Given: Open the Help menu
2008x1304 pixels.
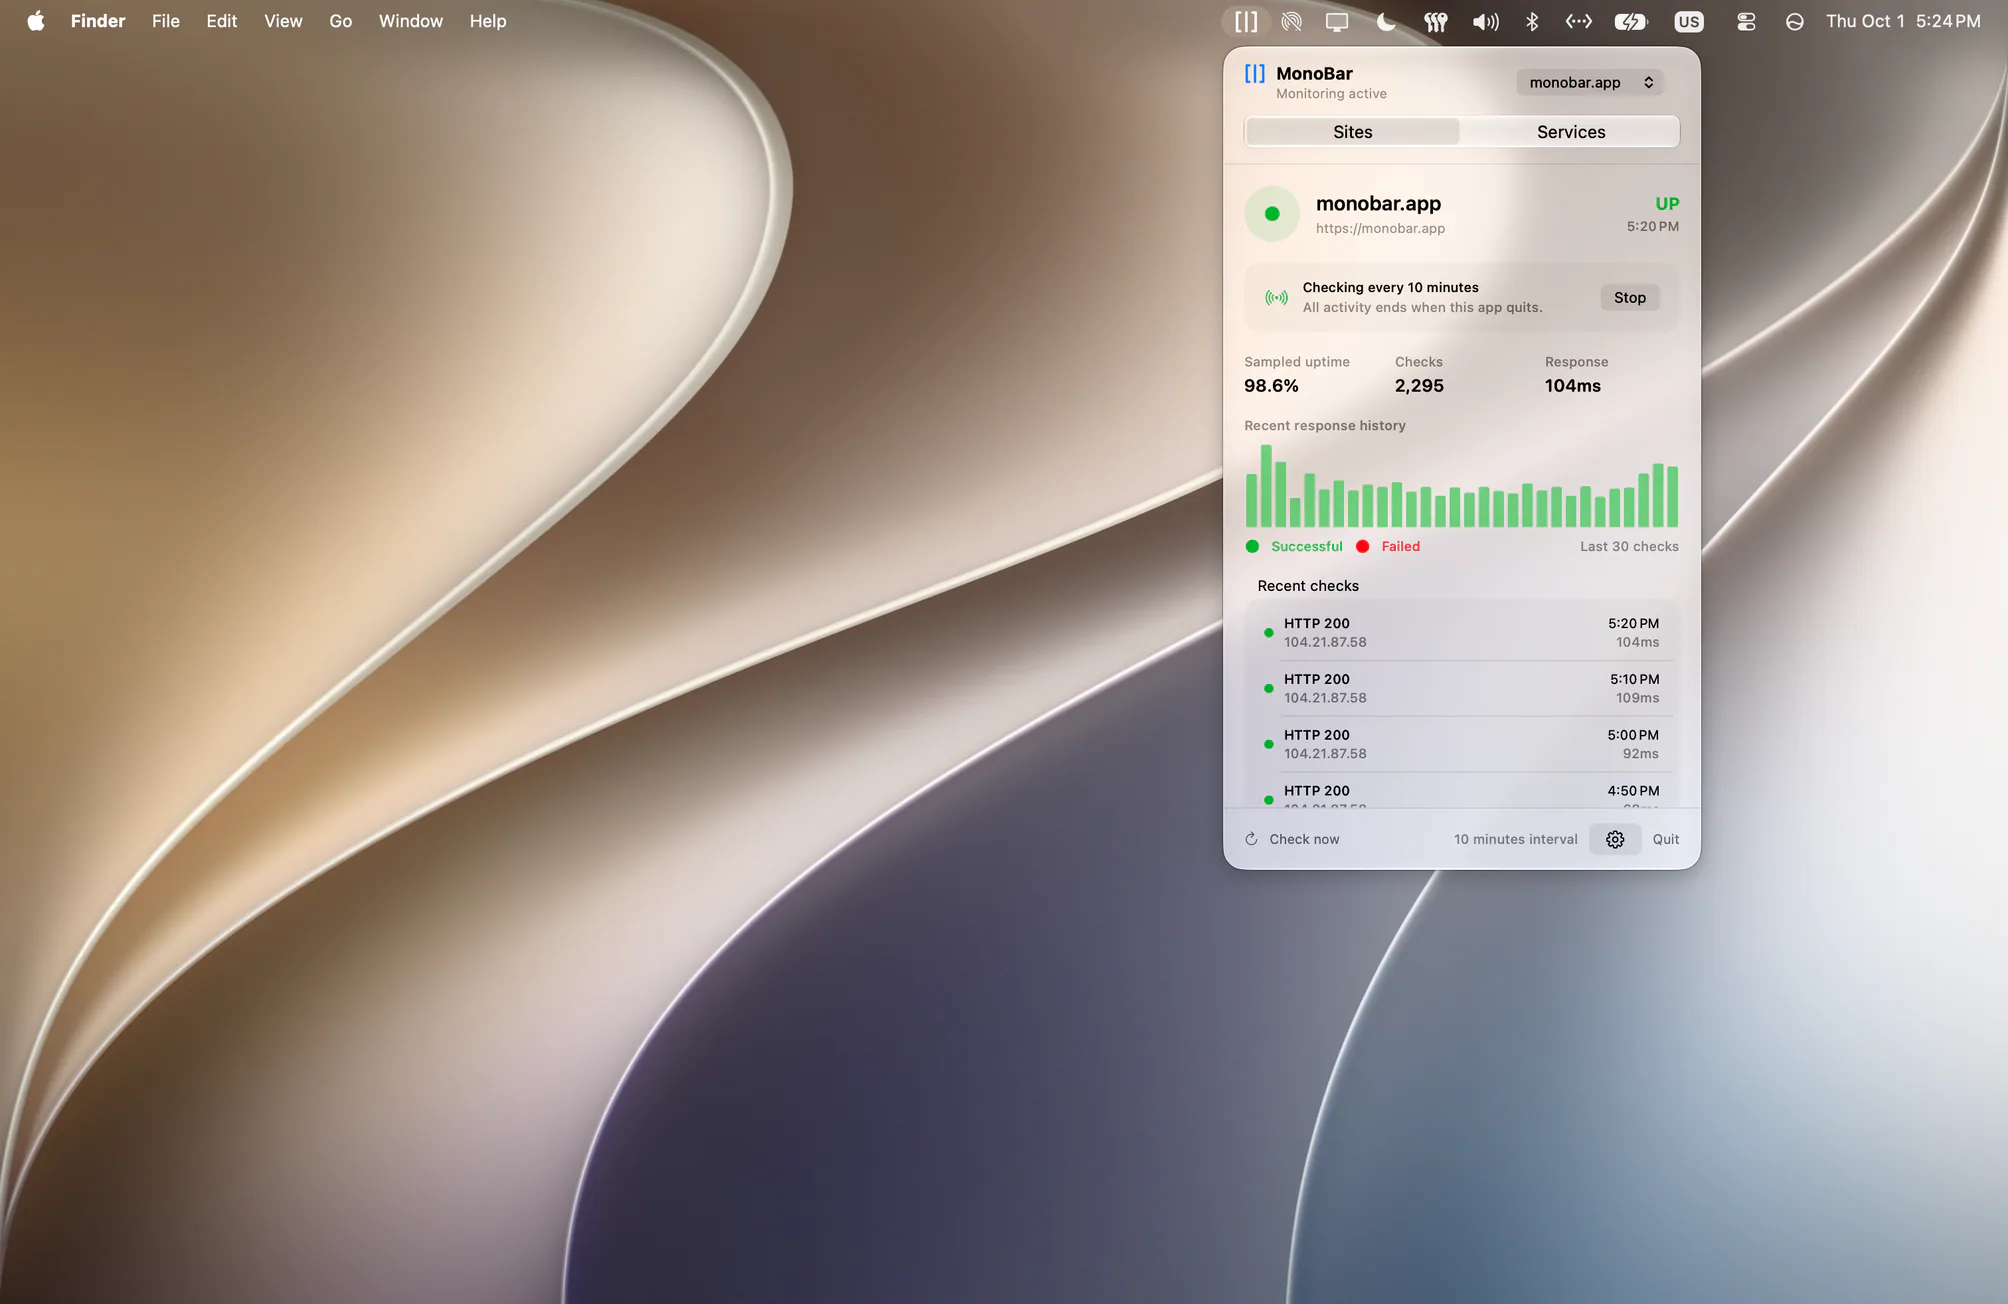Looking at the screenshot, I should point(488,21).
